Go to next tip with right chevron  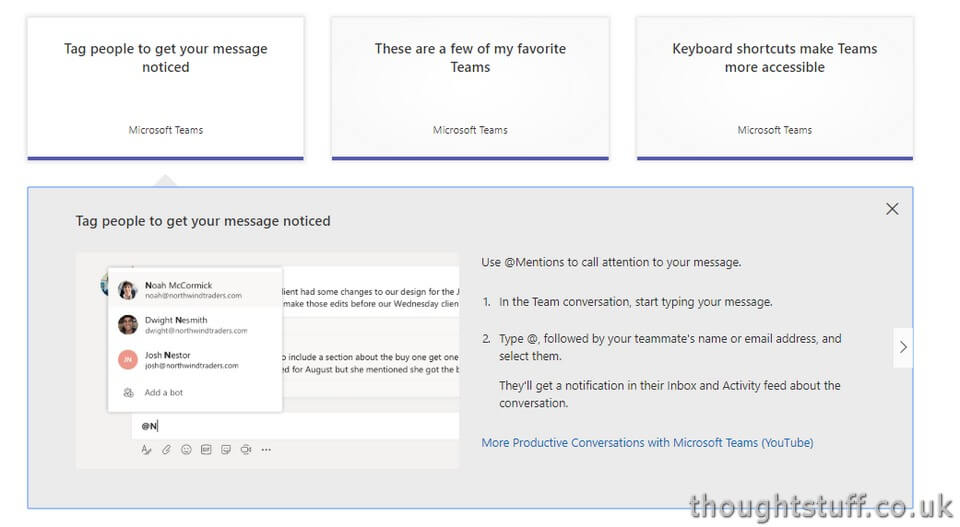(903, 347)
